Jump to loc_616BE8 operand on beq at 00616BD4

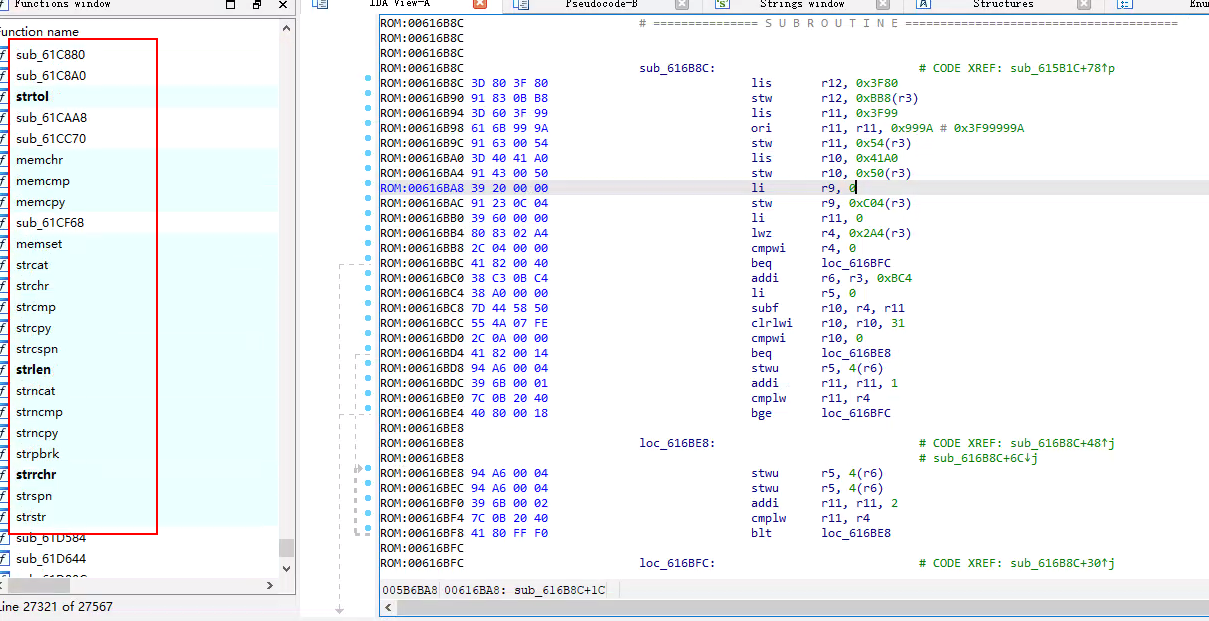click(x=856, y=353)
